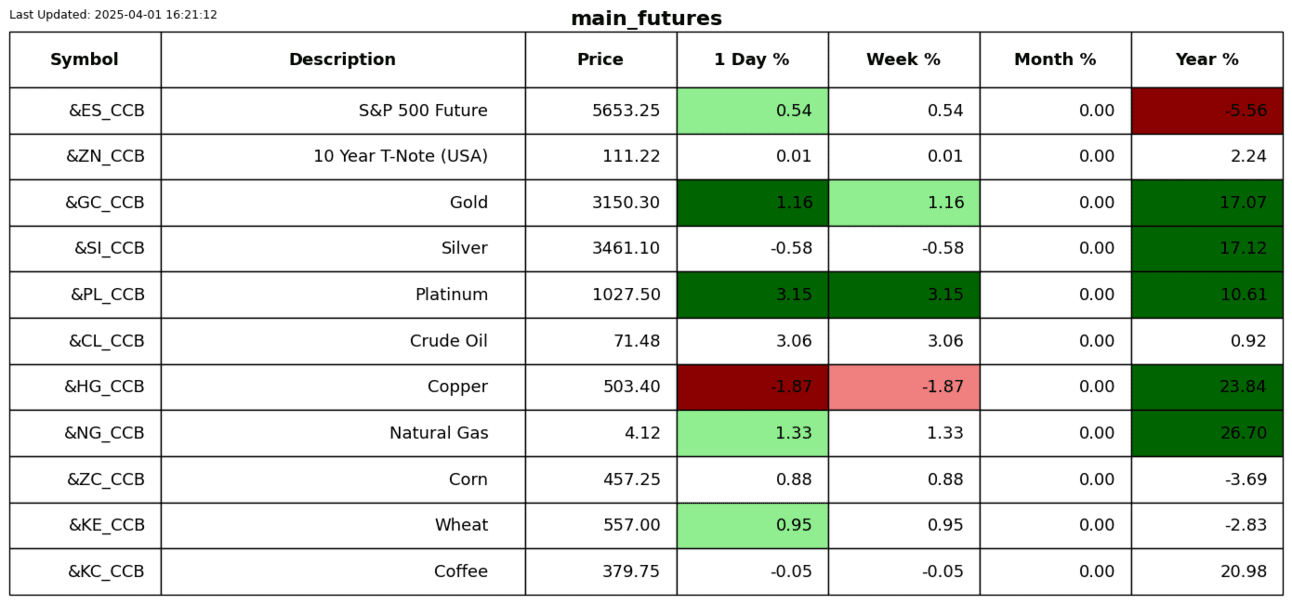Image resolution: width=1292 pixels, height=604 pixels.
Task: Click Silver's Year % value 17.12
Action: [1243, 249]
